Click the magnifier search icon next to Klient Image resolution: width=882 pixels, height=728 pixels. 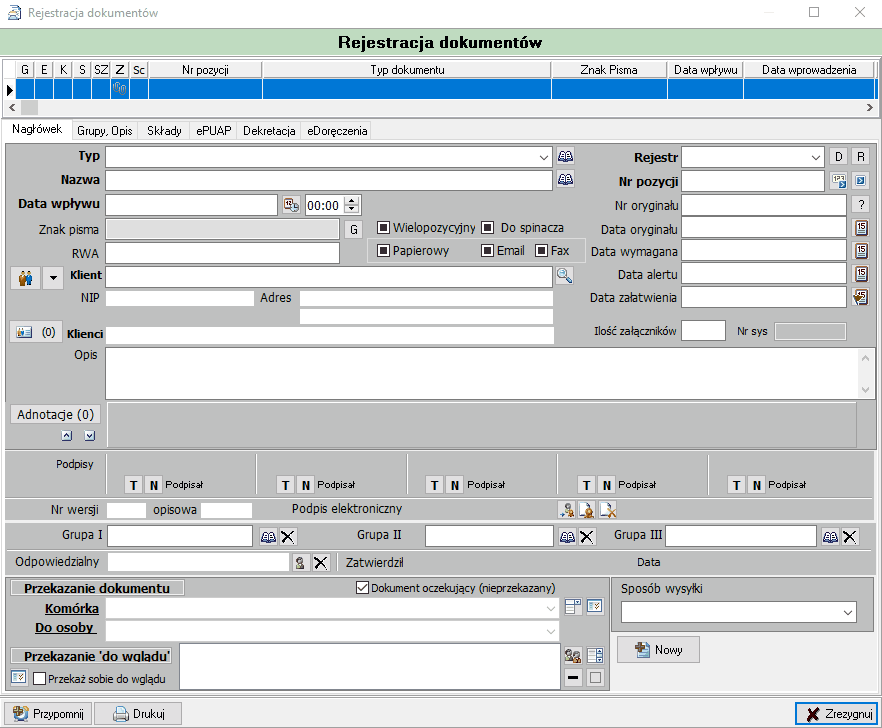564,276
